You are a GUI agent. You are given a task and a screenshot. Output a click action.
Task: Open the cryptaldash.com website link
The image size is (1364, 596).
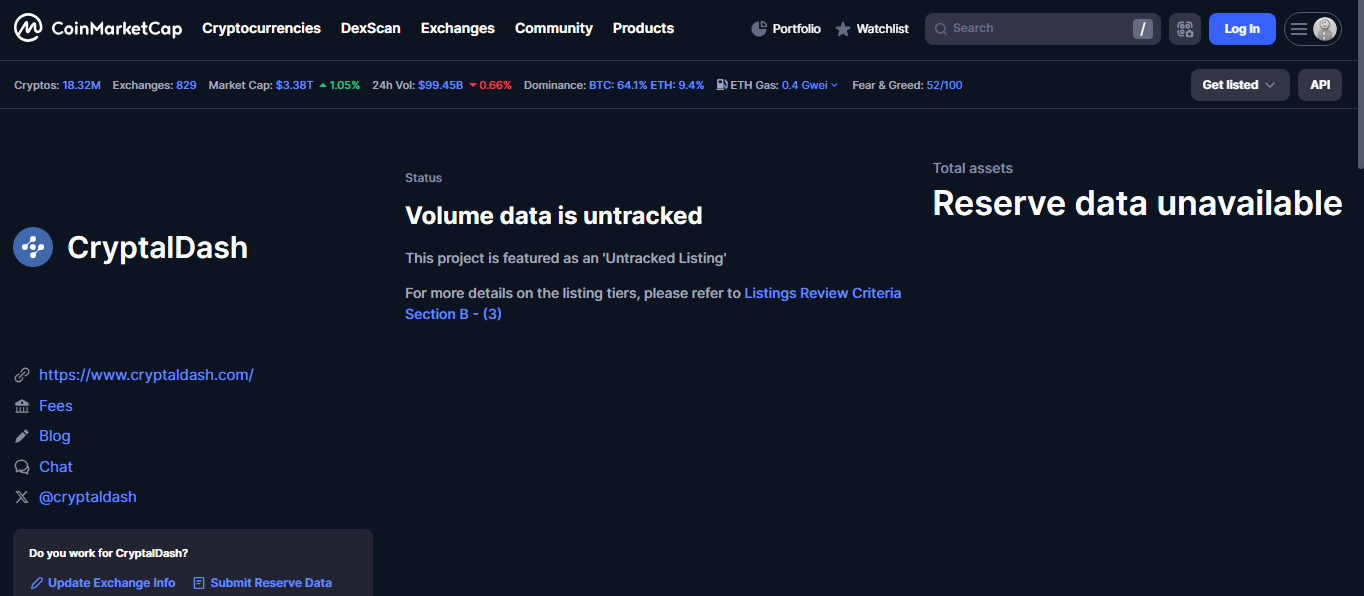click(x=146, y=375)
